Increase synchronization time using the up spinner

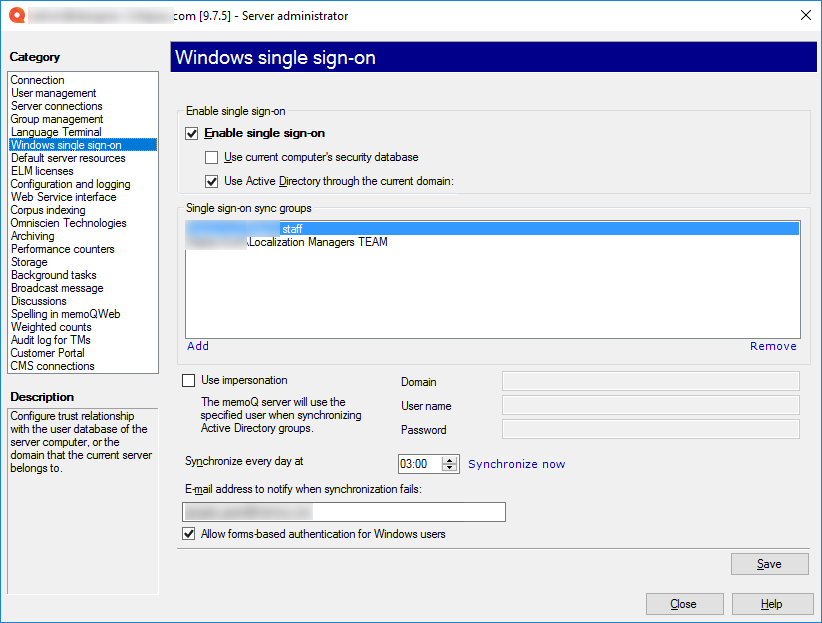pyautogui.click(x=451, y=459)
